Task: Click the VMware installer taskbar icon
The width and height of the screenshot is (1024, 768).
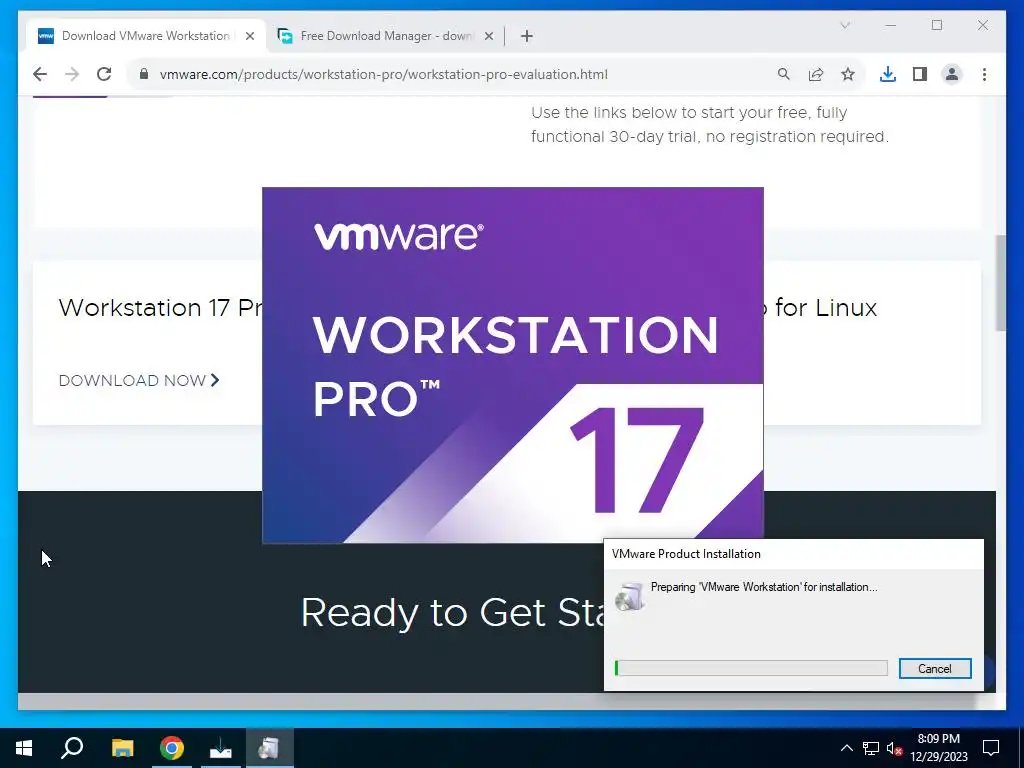Action: point(269,748)
